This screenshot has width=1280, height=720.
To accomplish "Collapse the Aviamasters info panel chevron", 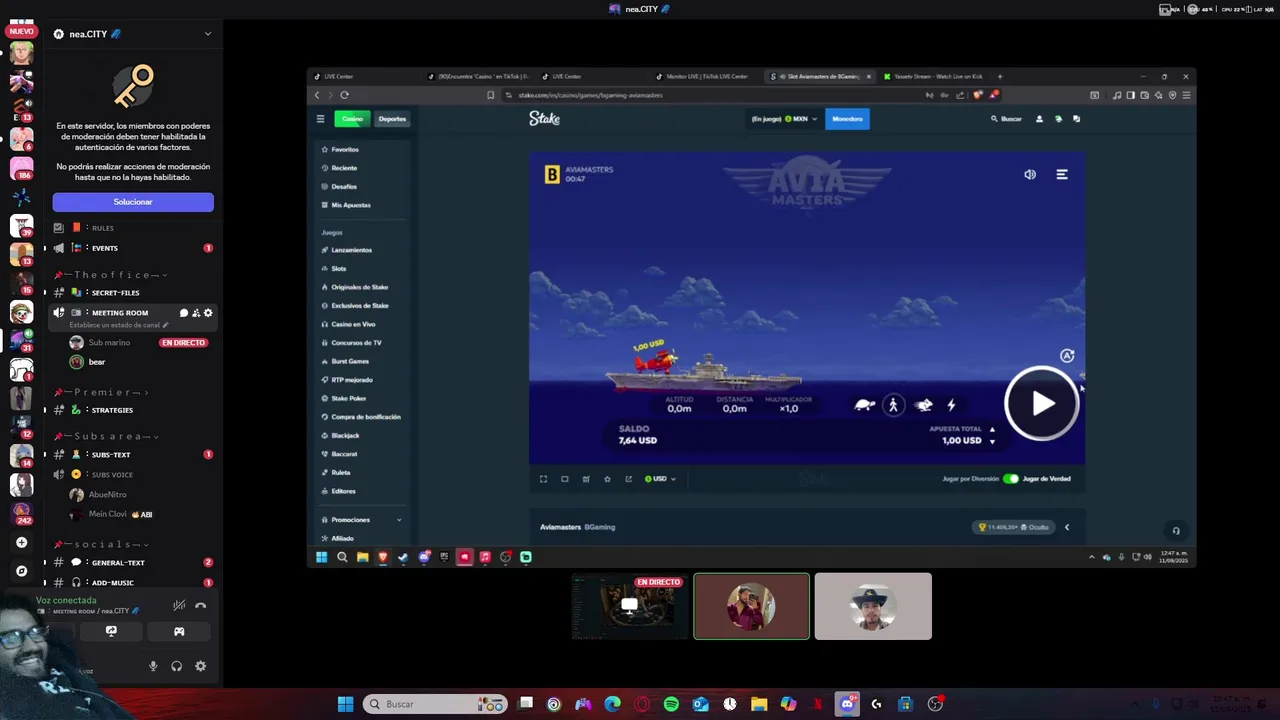I will 1066,527.
